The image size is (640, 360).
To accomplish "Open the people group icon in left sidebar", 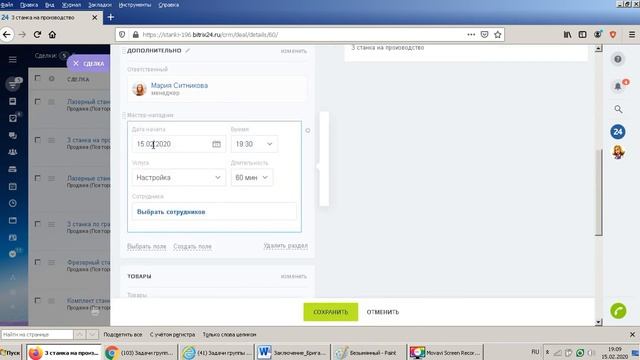I will click(13, 152).
